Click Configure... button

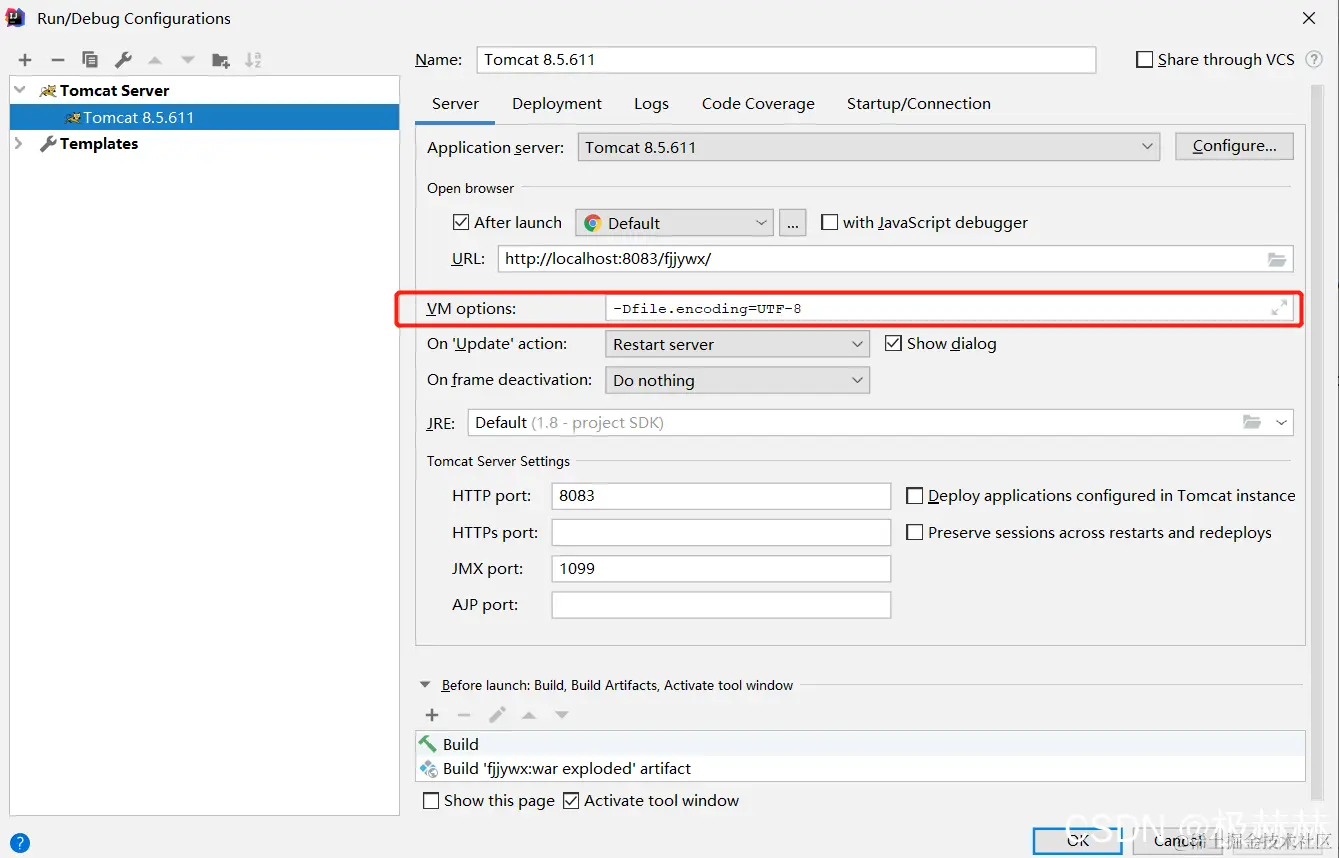[x=1234, y=146]
